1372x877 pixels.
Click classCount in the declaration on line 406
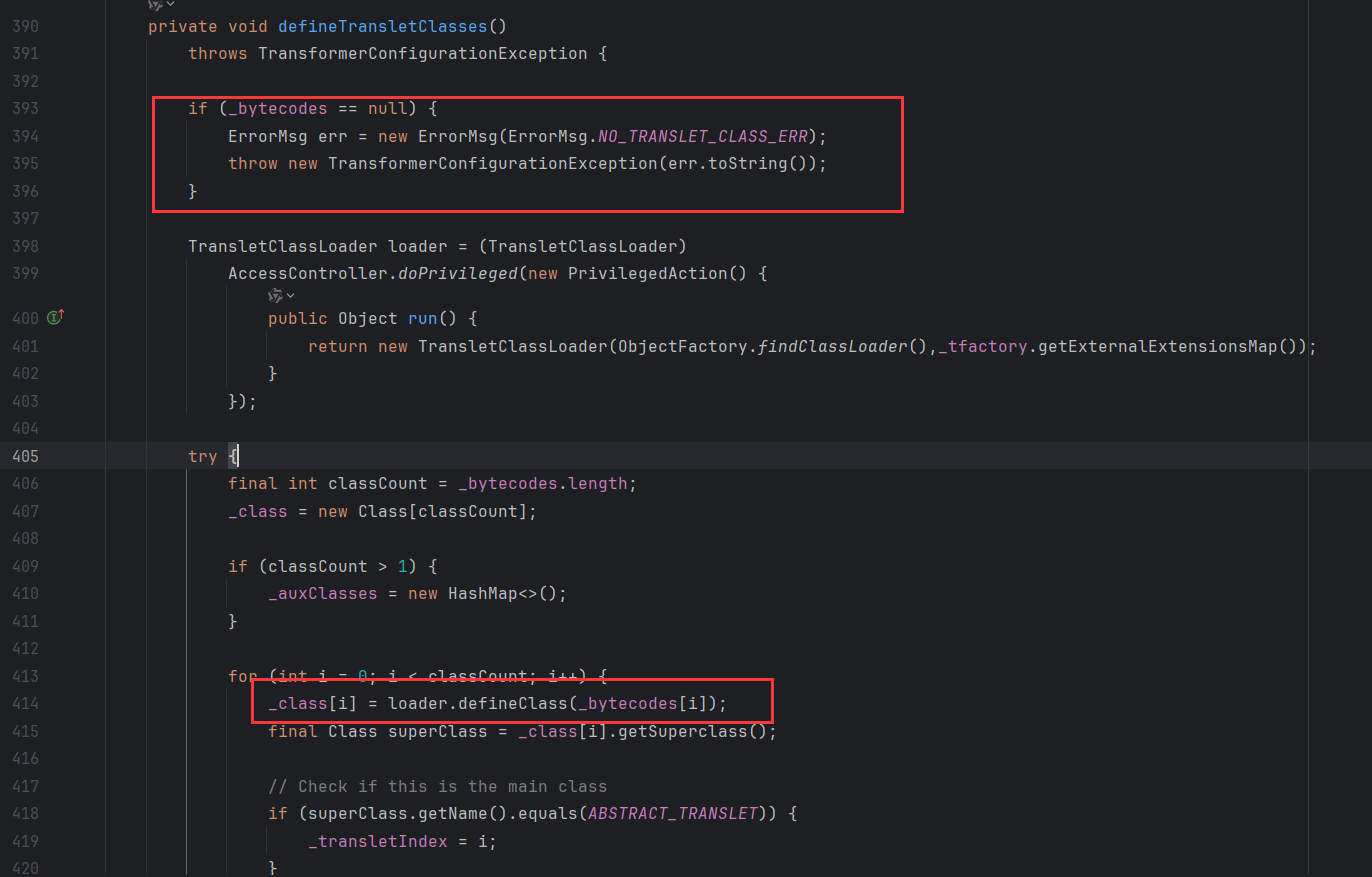click(x=378, y=483)
